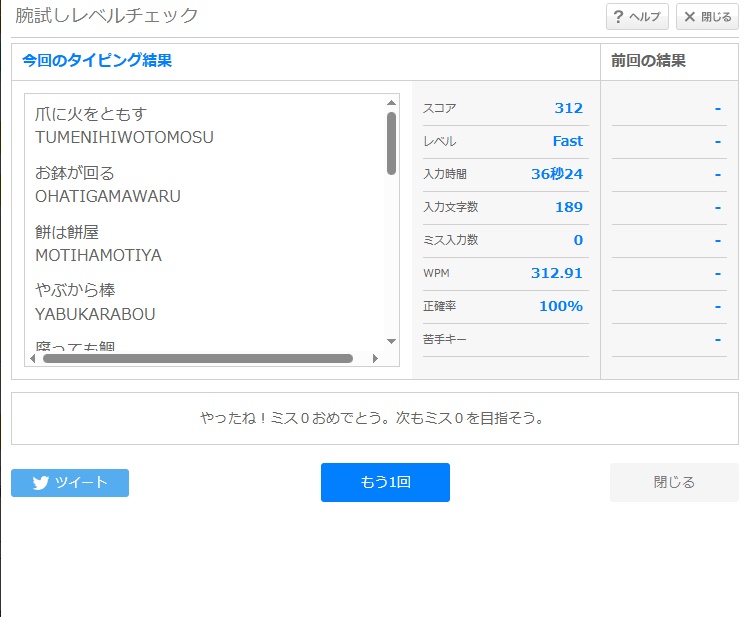748x617 pixels.
Task: Select the phrase 餅は餅屋
Action: point(67,232)
